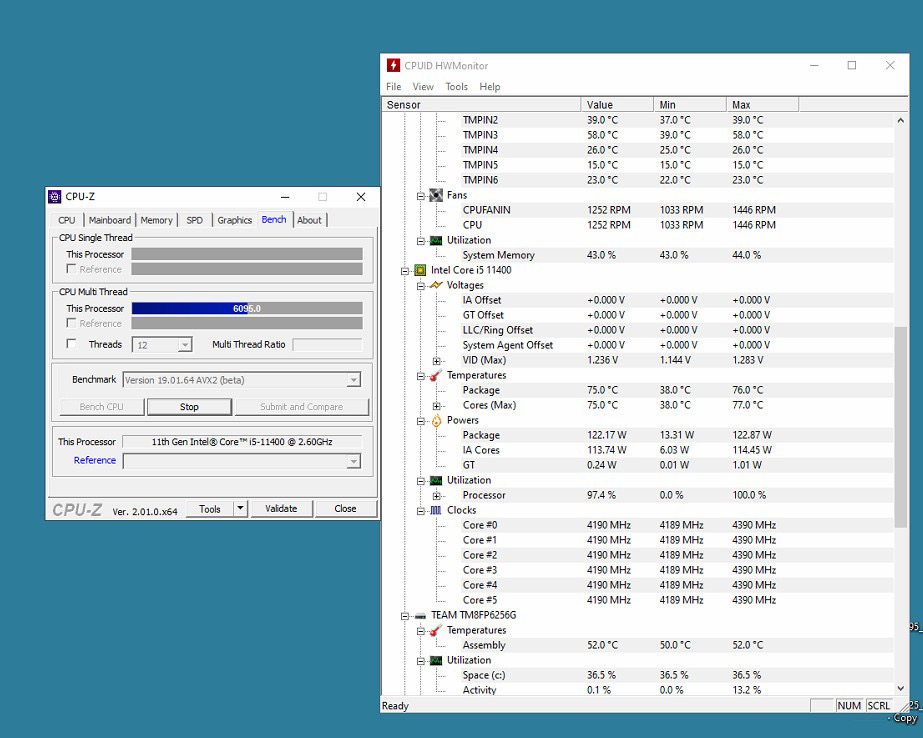The height and width of the screenshot is (738, 923).
Task: Click the Temperatures icon under Intel Core i5
Action: [x=436, y=375]
